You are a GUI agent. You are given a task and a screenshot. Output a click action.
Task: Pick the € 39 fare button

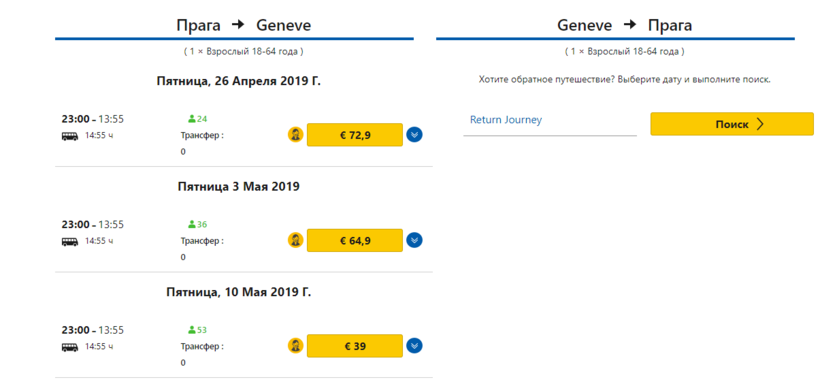(355, 346)
